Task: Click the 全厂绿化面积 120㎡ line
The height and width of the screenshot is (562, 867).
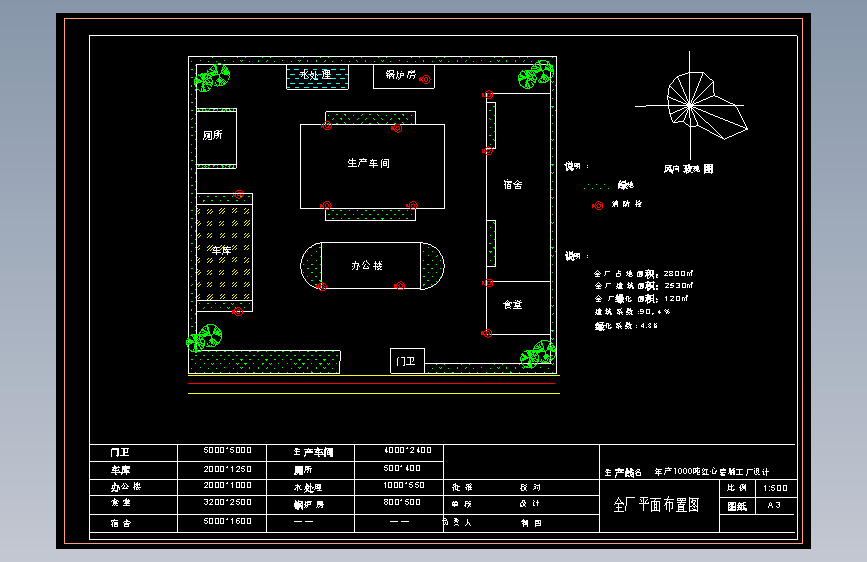Action: [x=641, y=299]
